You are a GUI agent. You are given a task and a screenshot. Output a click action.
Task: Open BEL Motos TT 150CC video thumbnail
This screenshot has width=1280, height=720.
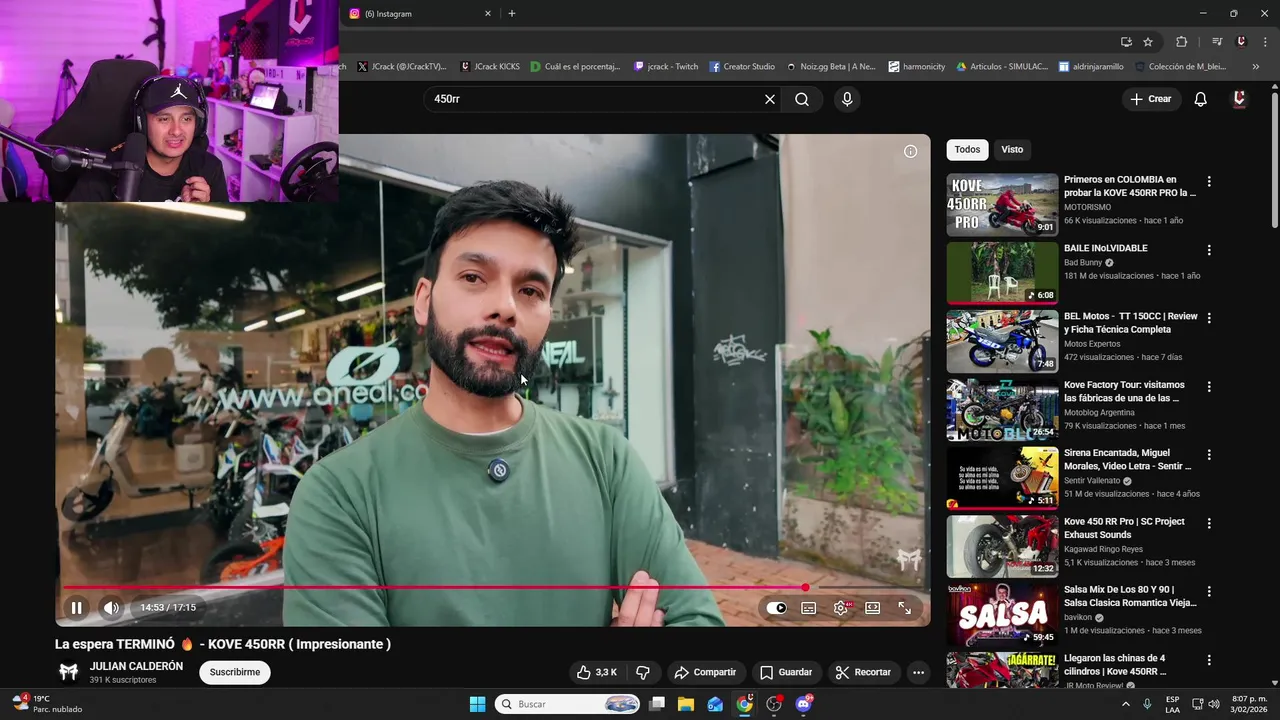coord(1002,341)
